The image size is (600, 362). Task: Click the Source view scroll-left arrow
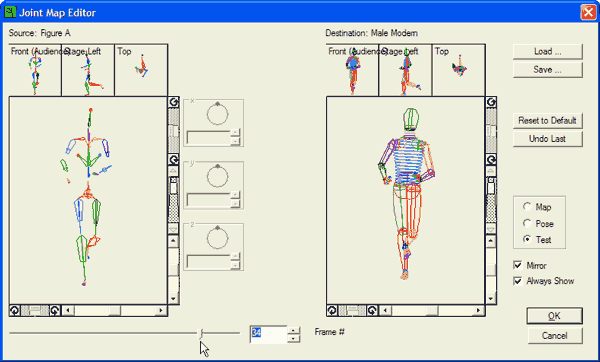pyautogui.click(x=68, y=310)
